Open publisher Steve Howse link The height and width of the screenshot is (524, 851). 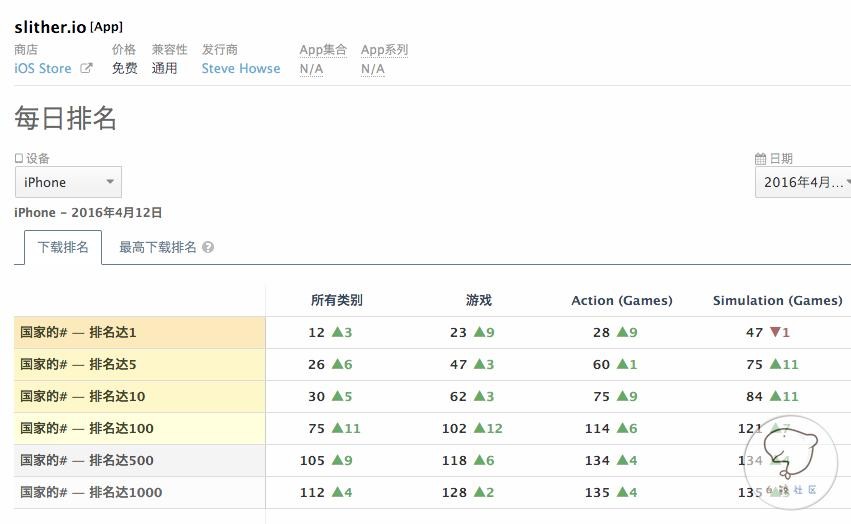pyautogui.click(x=241, y=69)
